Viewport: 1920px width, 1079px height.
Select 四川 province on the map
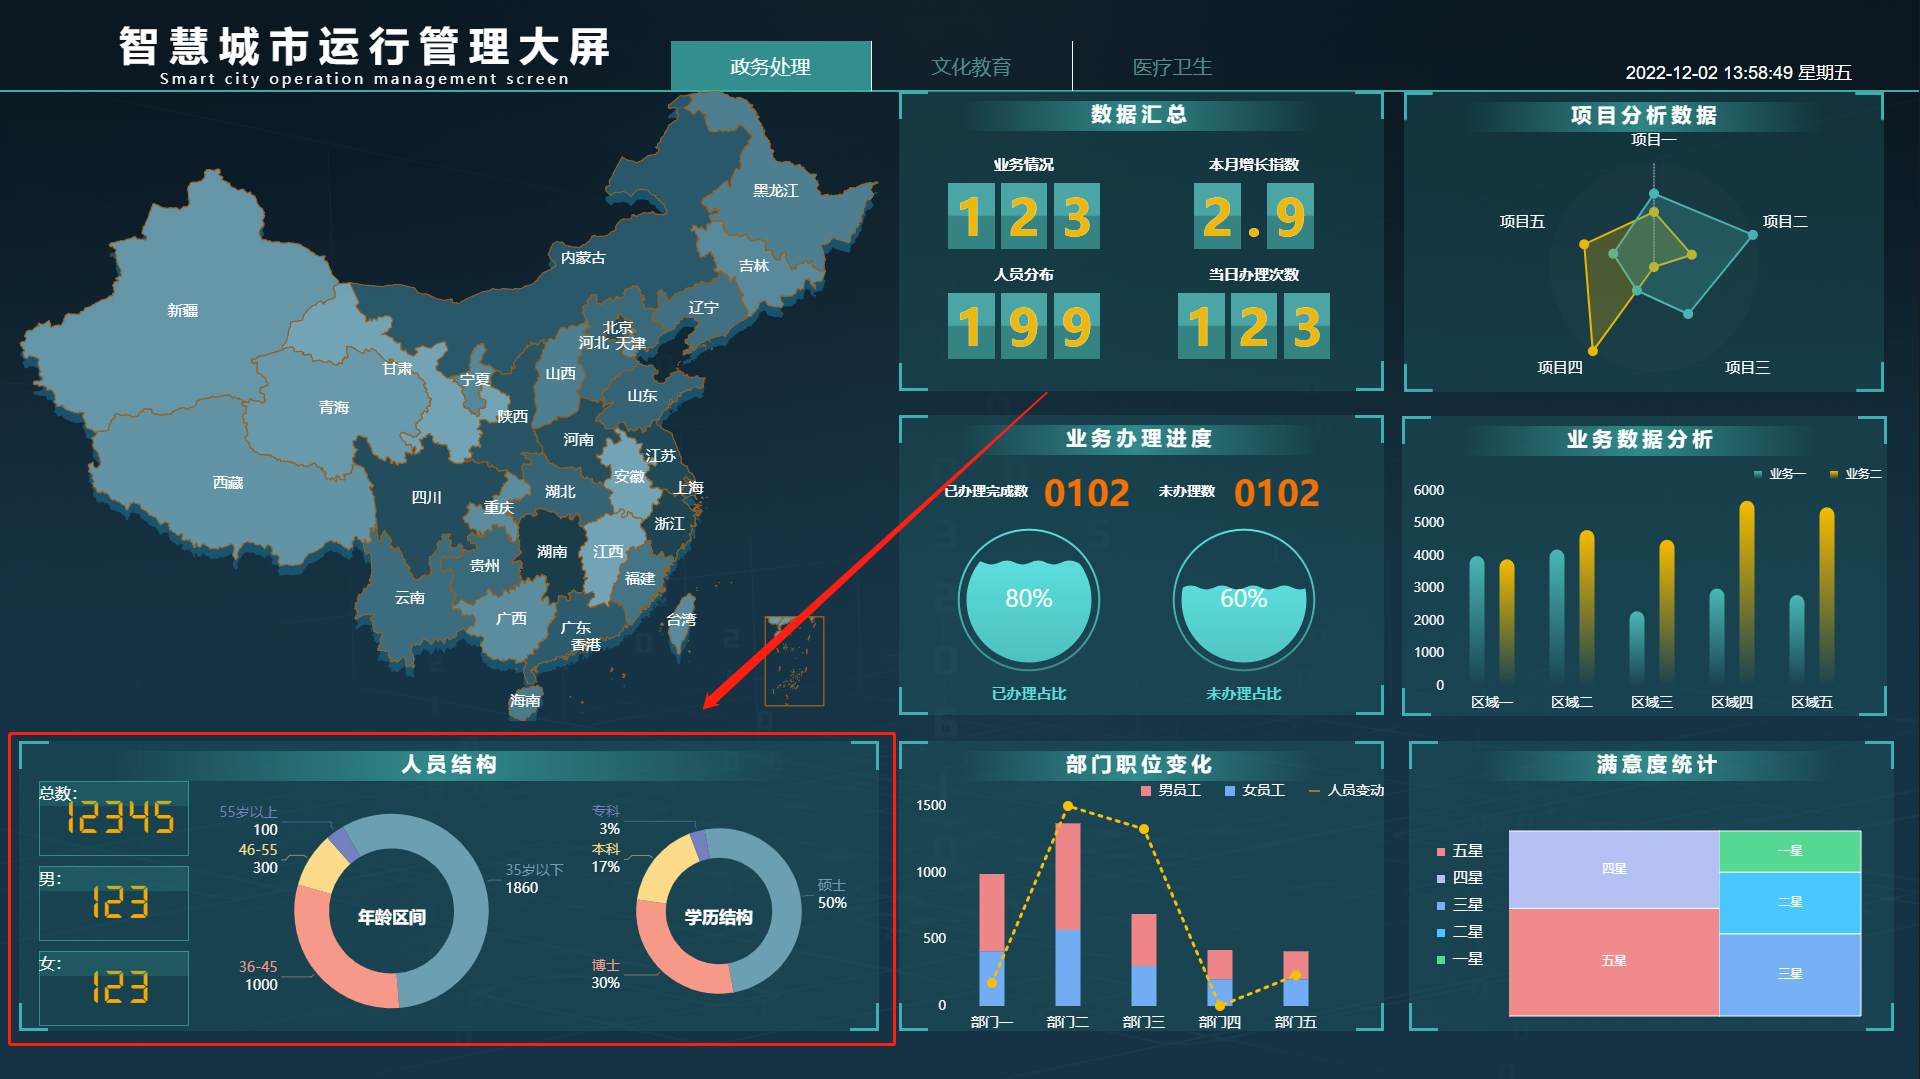pyautogui.click(x=427, y=498)
